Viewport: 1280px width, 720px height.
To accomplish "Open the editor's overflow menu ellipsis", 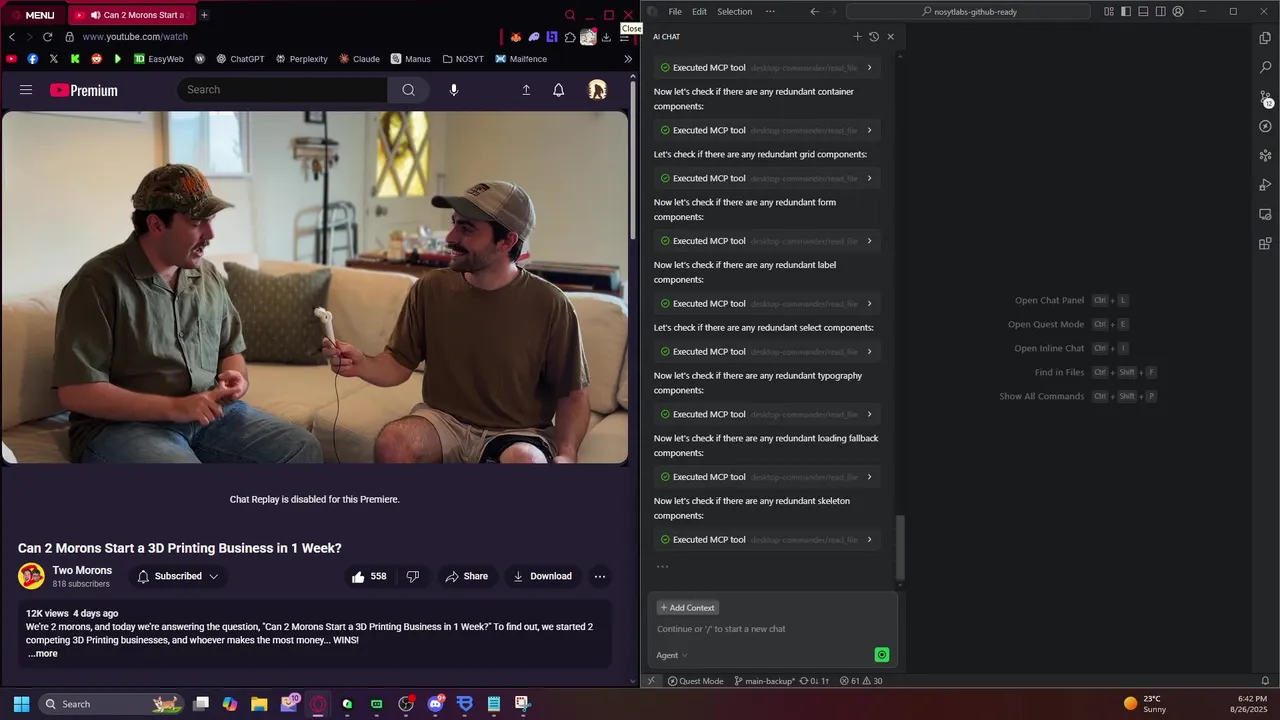I will click(x=770, y=12).
